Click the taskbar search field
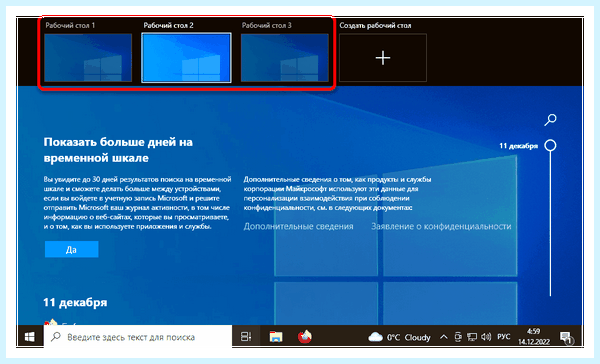Screen dimensions: 600x364 138,337
